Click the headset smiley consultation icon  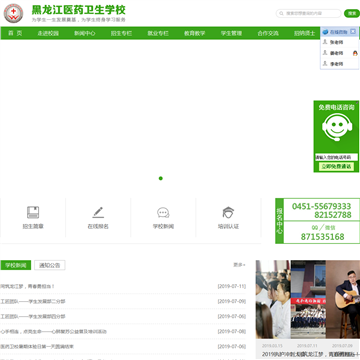point(337,127)
